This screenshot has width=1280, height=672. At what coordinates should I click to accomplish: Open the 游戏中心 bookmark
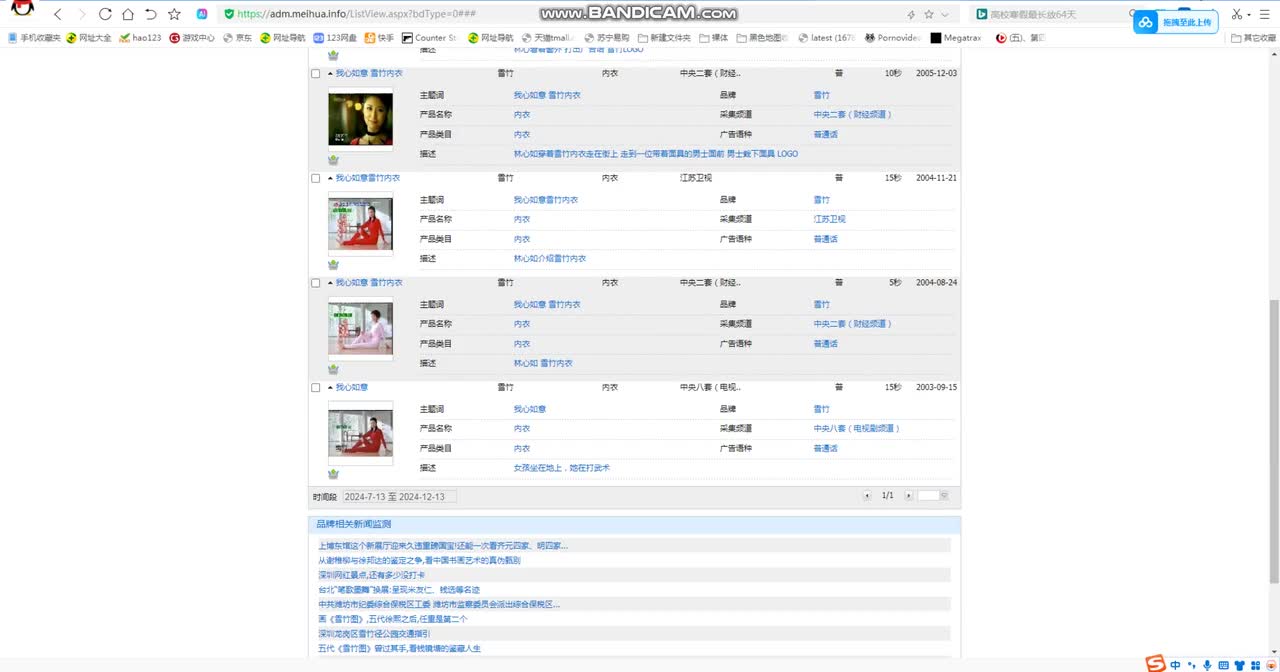[x=192, y=38]
